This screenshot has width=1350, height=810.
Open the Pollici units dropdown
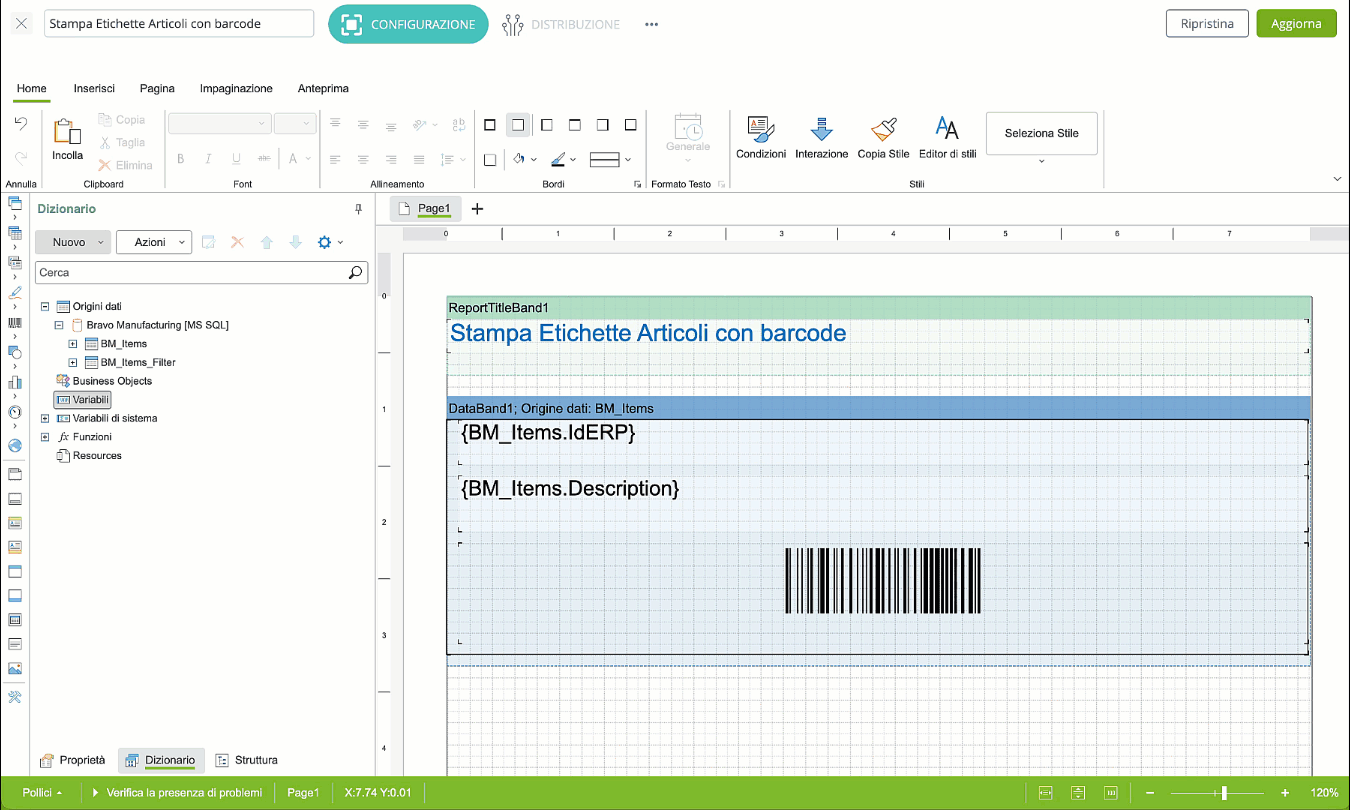(43, 792)
